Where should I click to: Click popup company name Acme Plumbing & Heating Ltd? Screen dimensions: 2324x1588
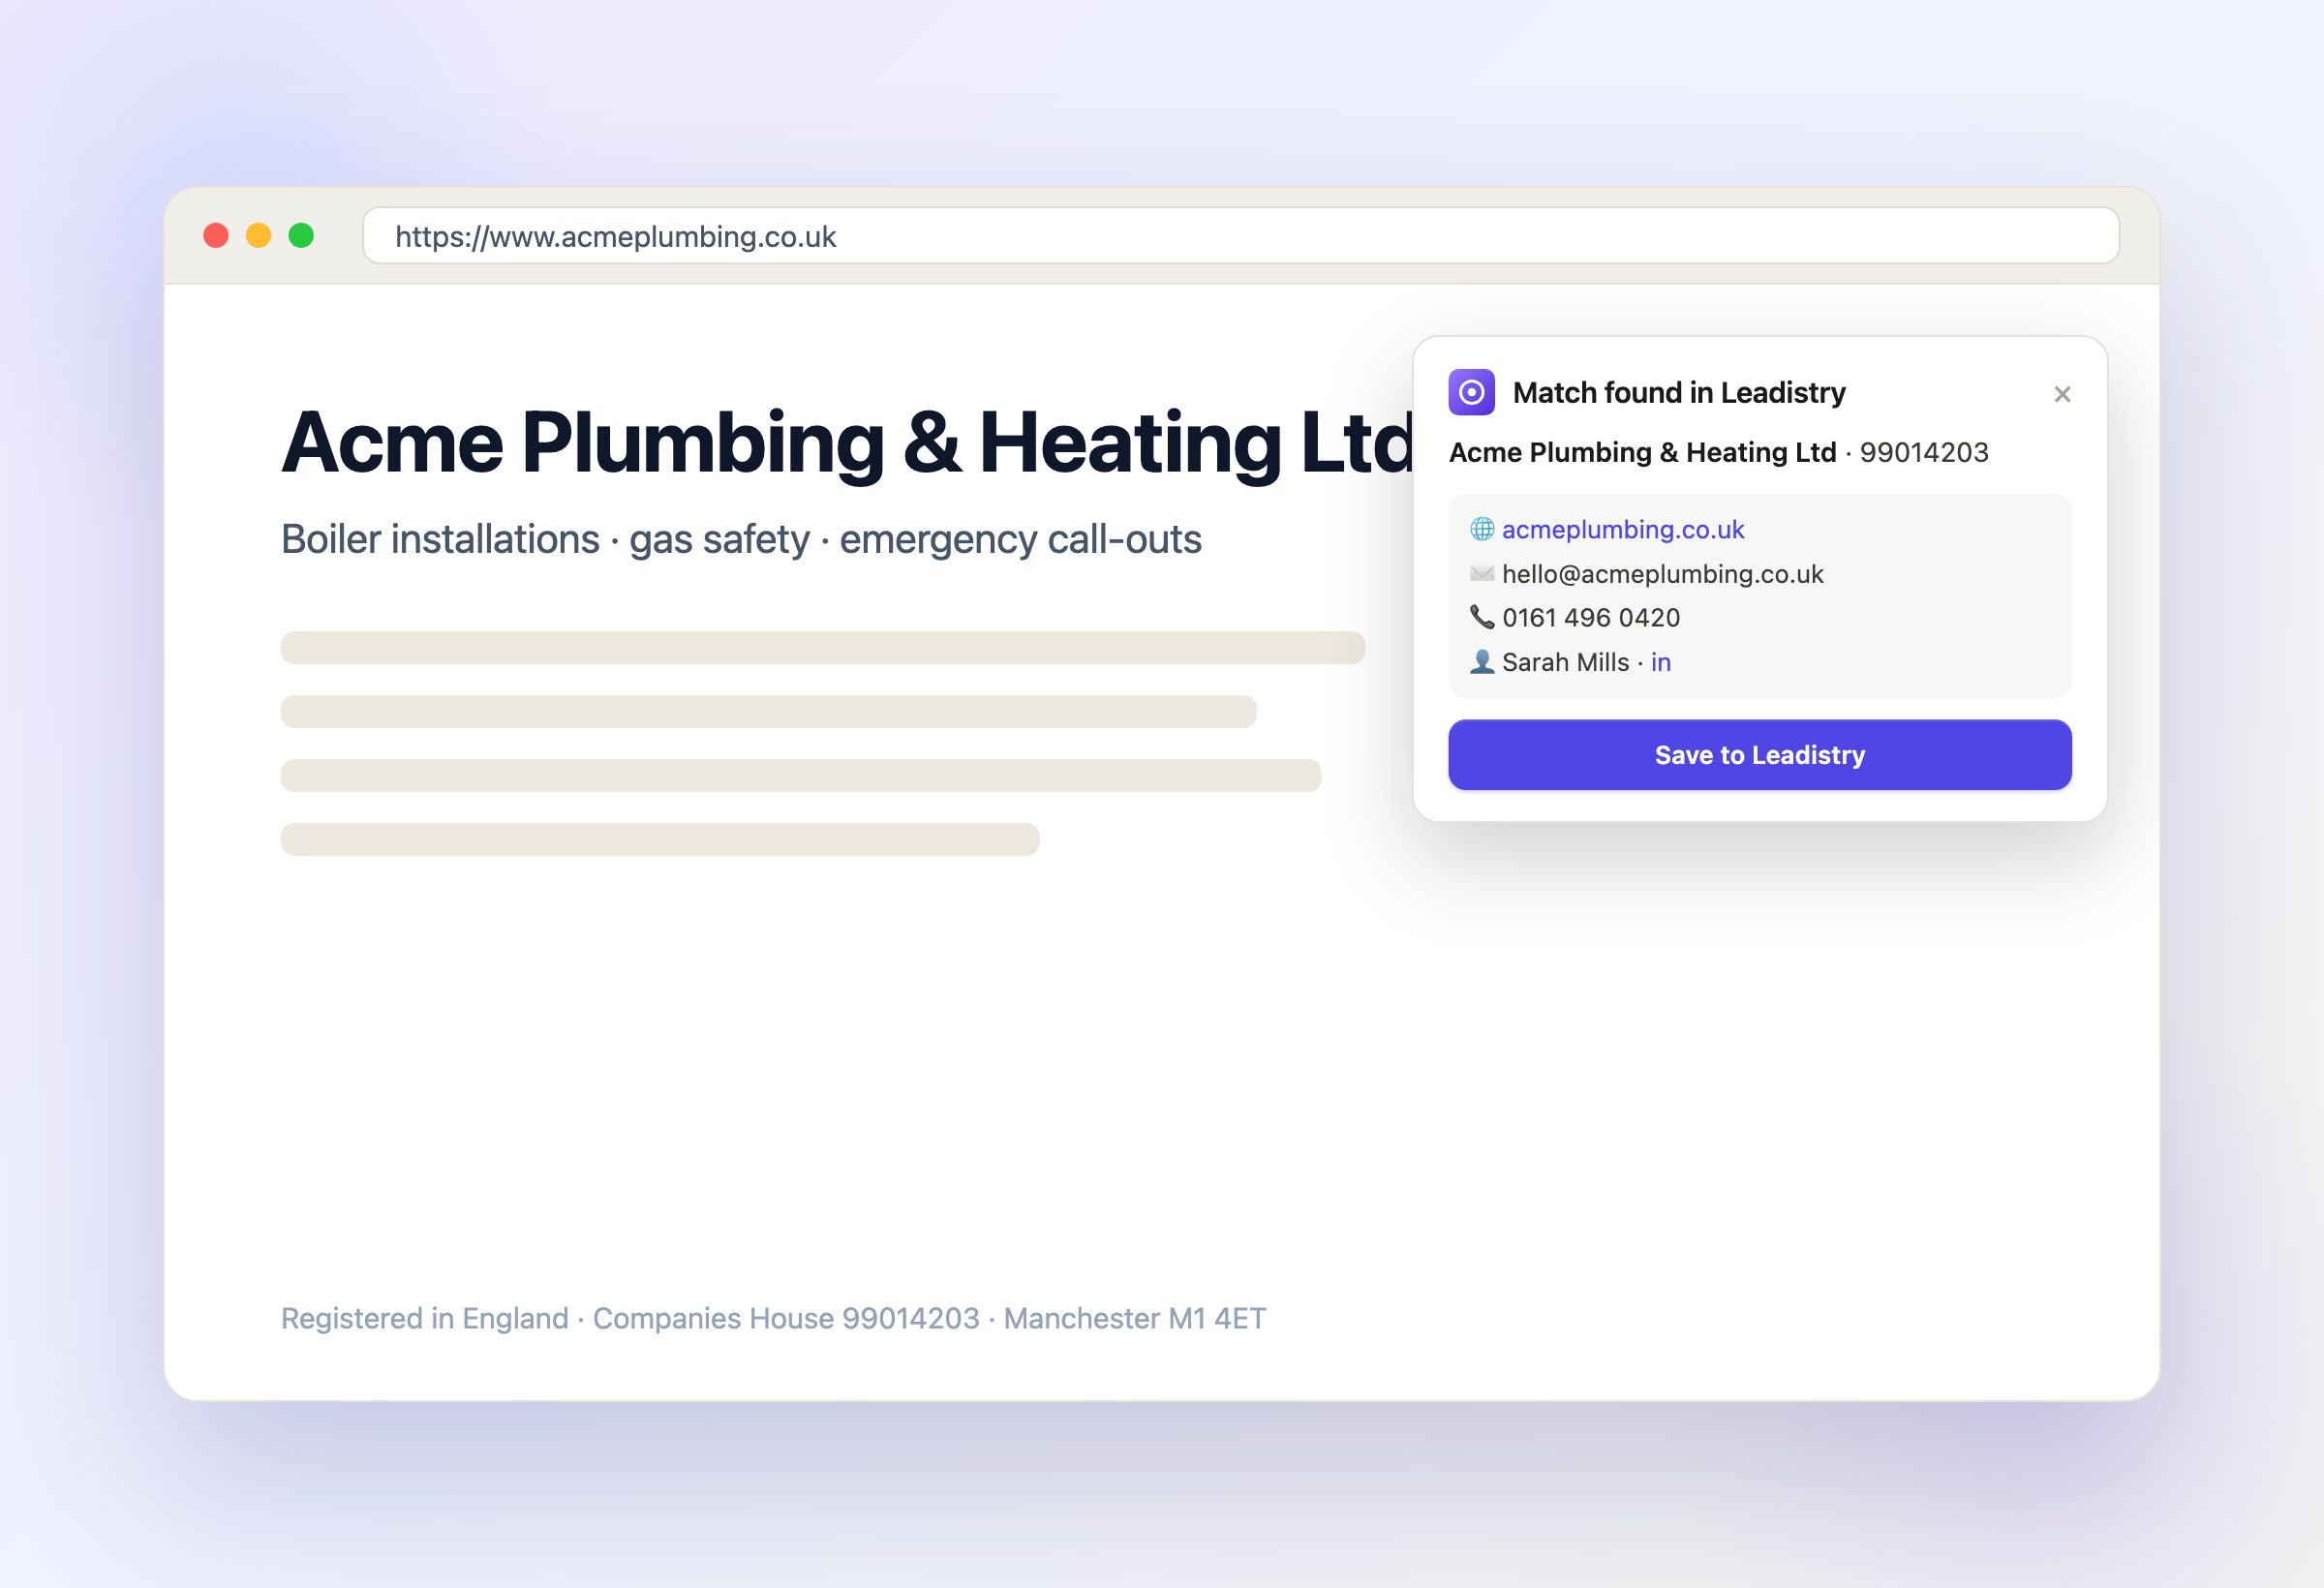pyautogui.click(x=1643, y=452)
